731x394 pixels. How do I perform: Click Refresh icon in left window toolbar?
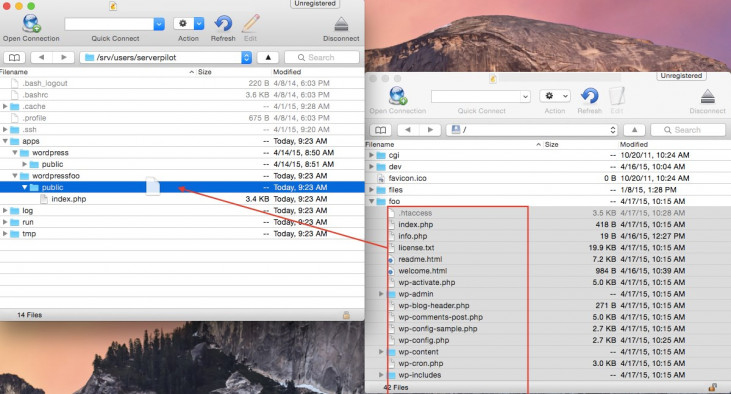click(223, 23)
